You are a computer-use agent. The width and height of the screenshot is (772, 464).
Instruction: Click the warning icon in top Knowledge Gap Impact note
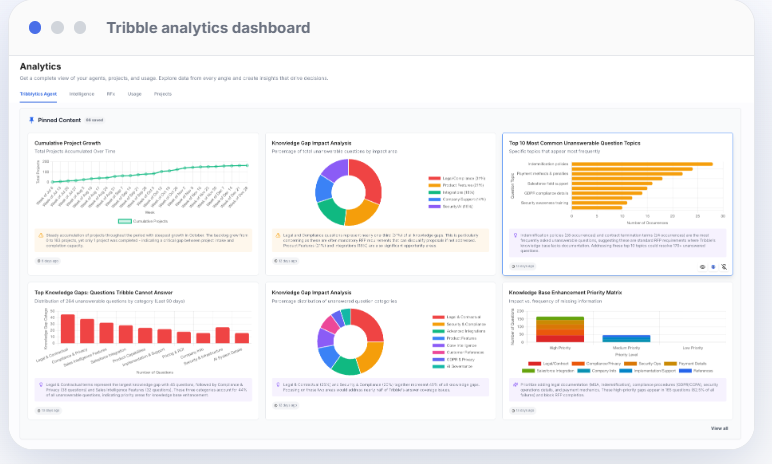[278, 235]
